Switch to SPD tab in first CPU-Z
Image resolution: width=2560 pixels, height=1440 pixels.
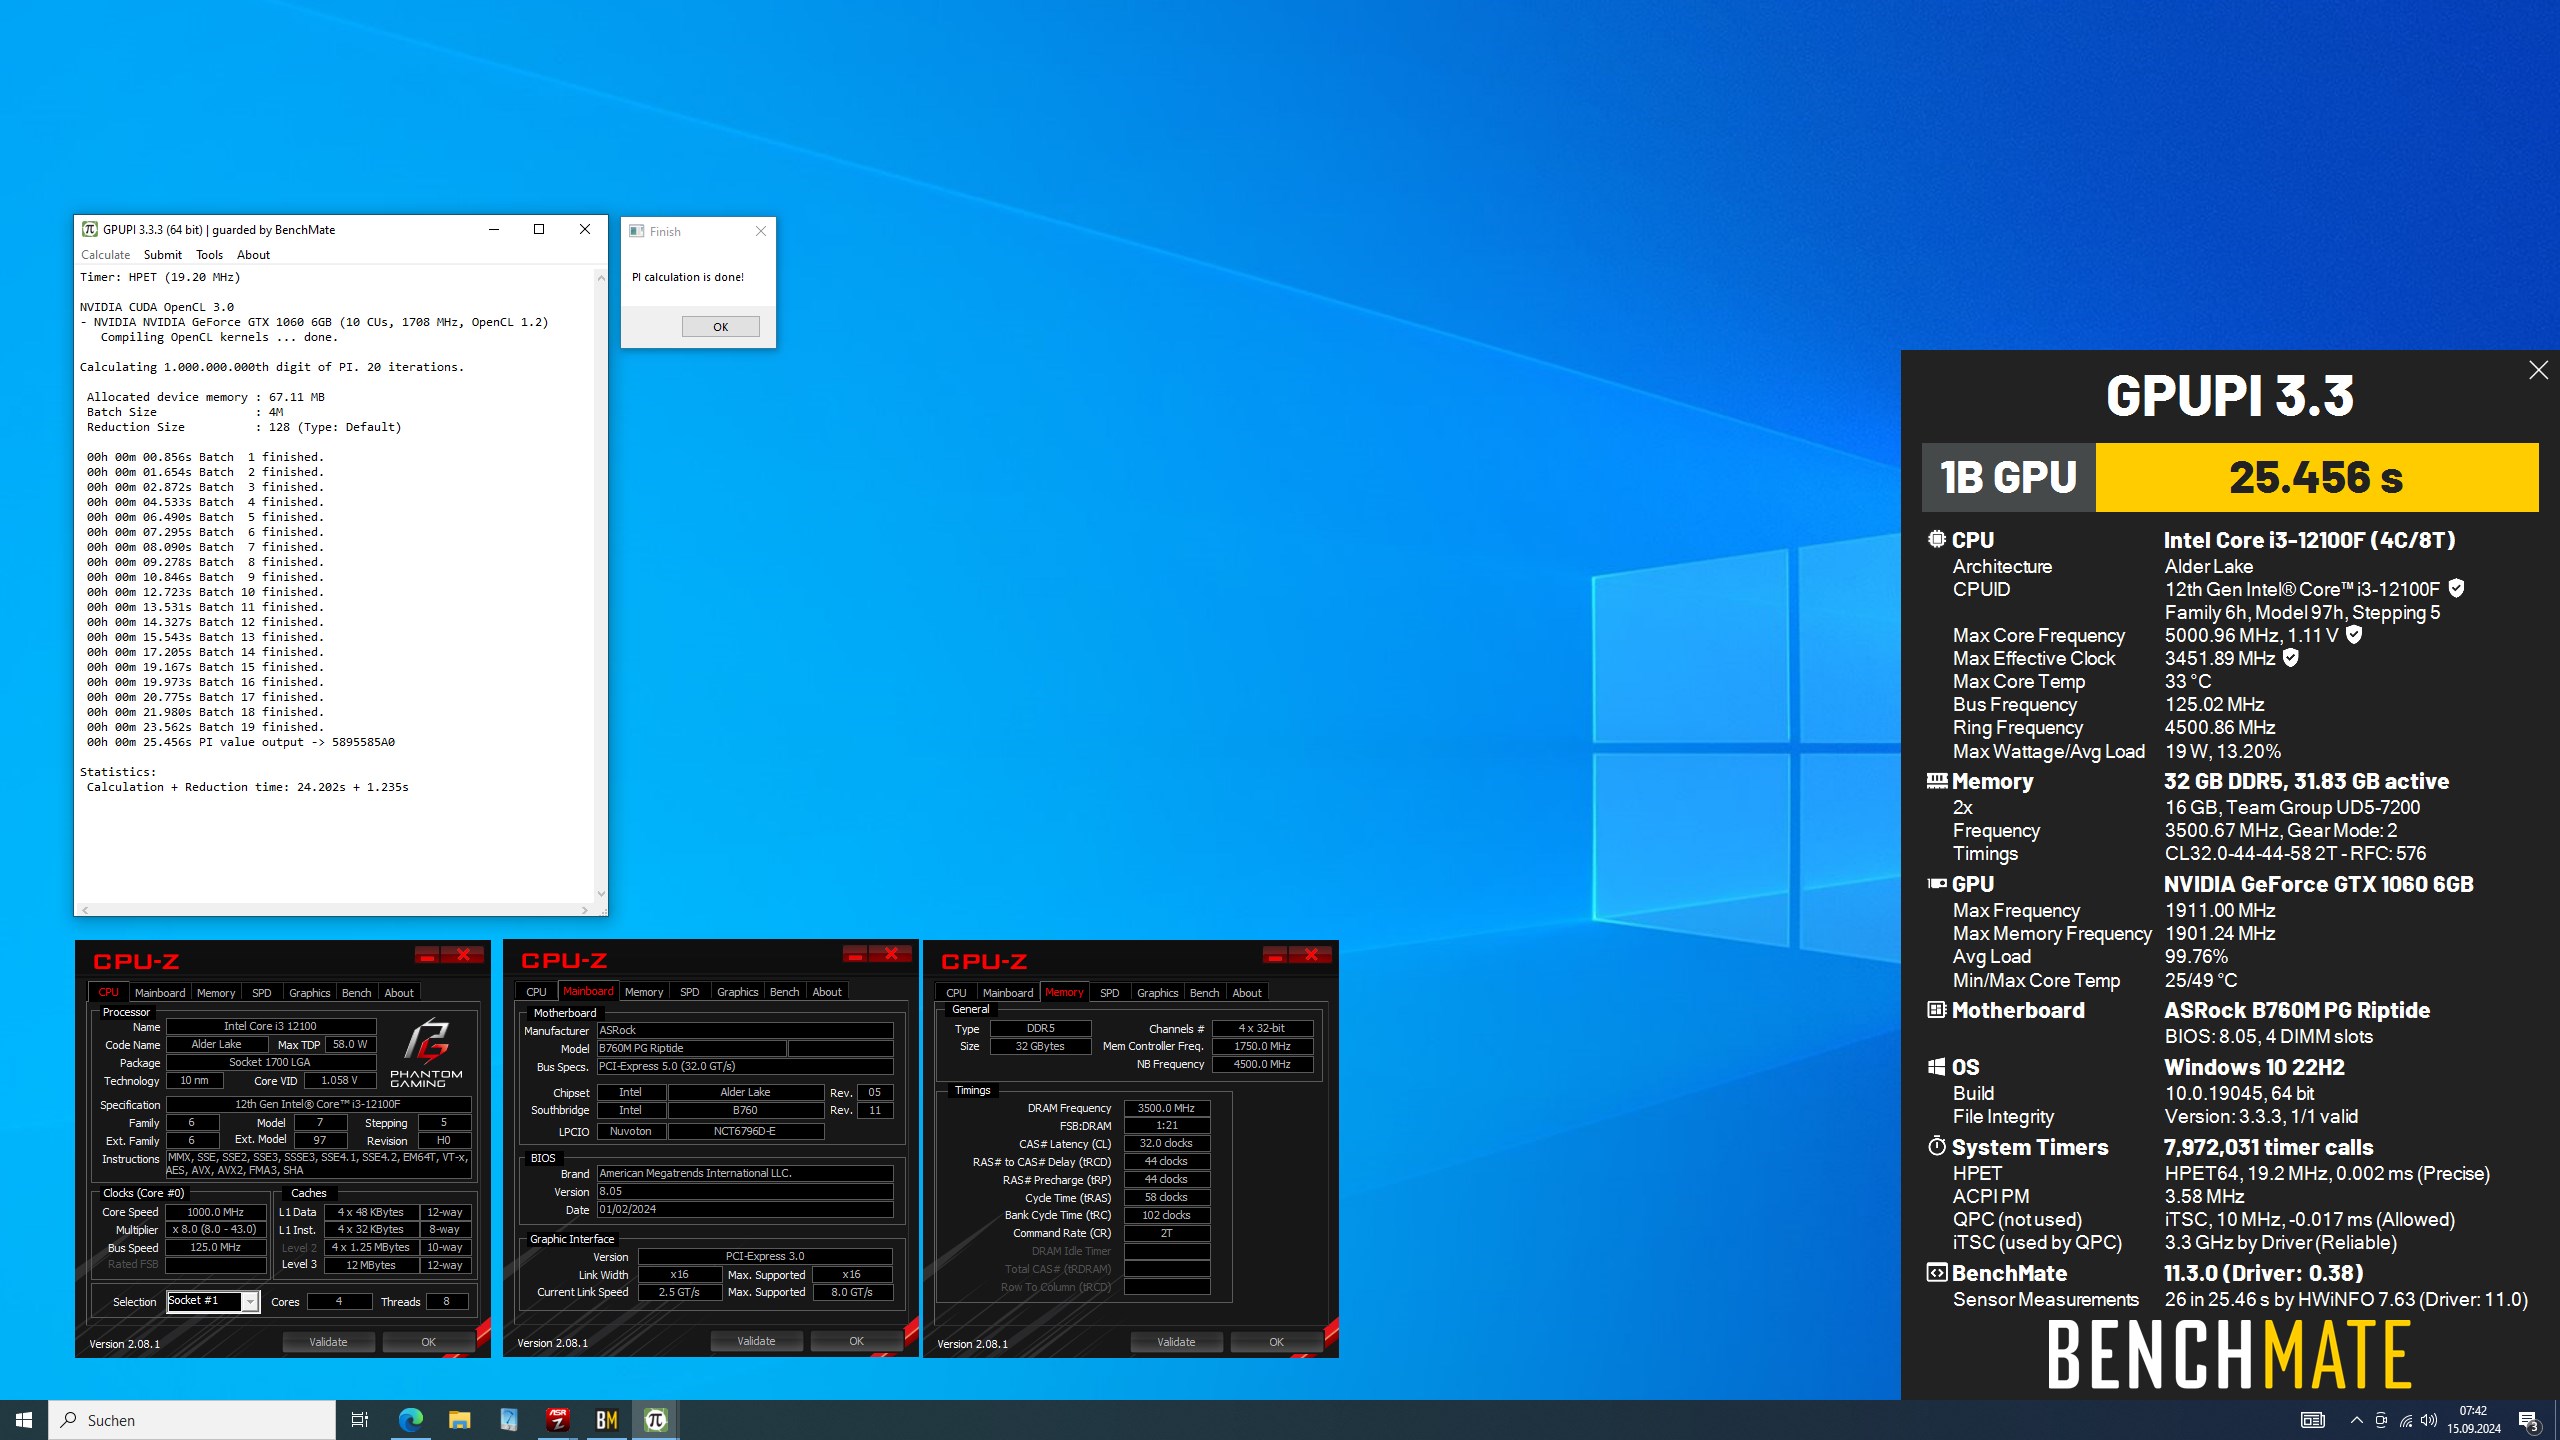(262, 992)
